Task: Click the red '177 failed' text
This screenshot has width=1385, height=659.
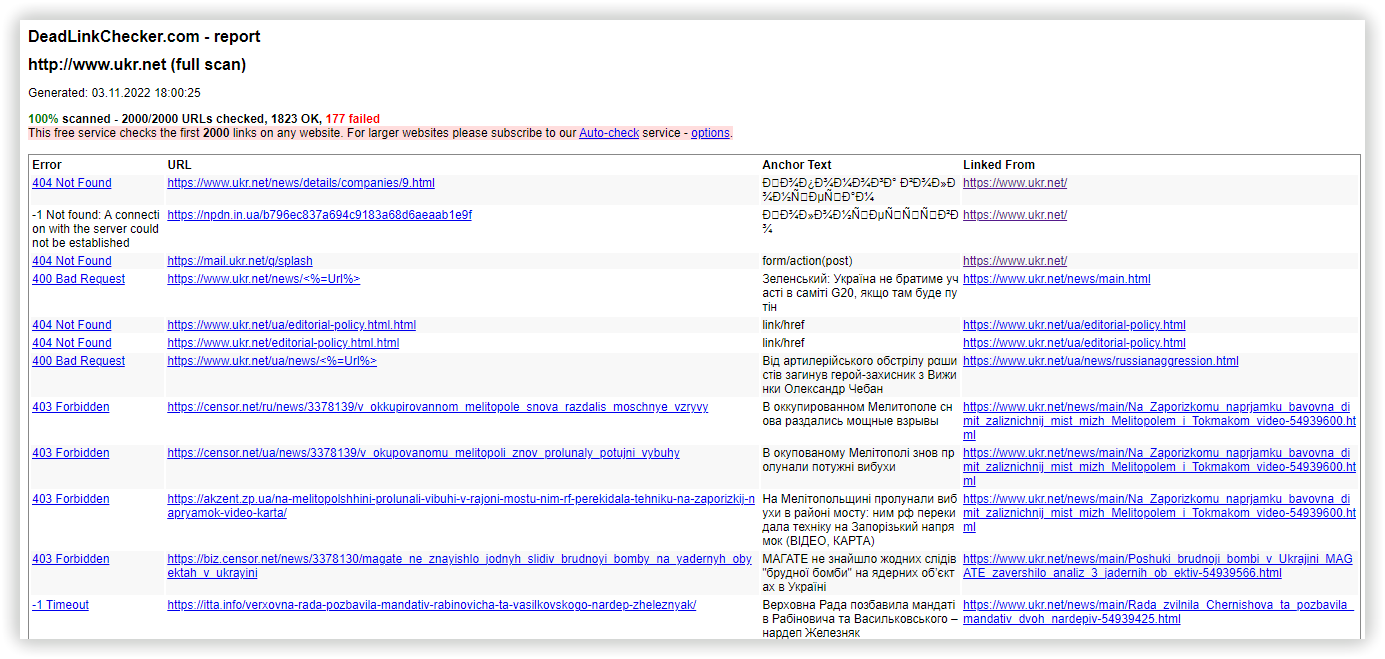Action: (352, 119)
